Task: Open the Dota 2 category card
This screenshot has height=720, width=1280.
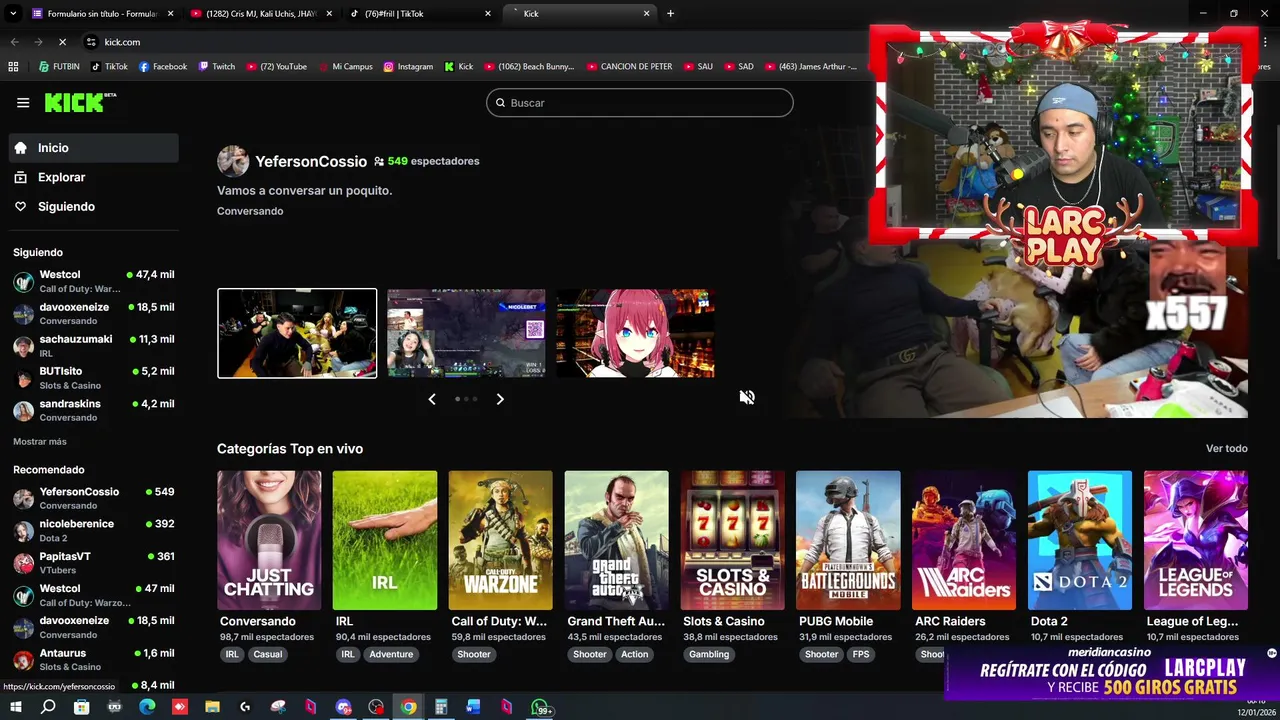Action: click(x=1080, y=540)
